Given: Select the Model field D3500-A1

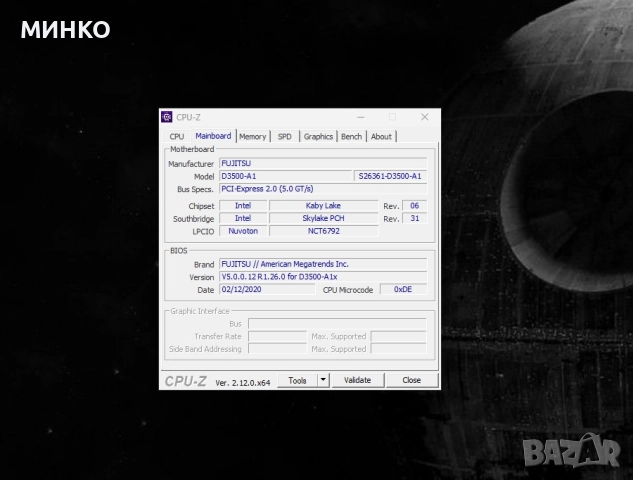Looking at the screenshot, I should [x=285, y=176].
